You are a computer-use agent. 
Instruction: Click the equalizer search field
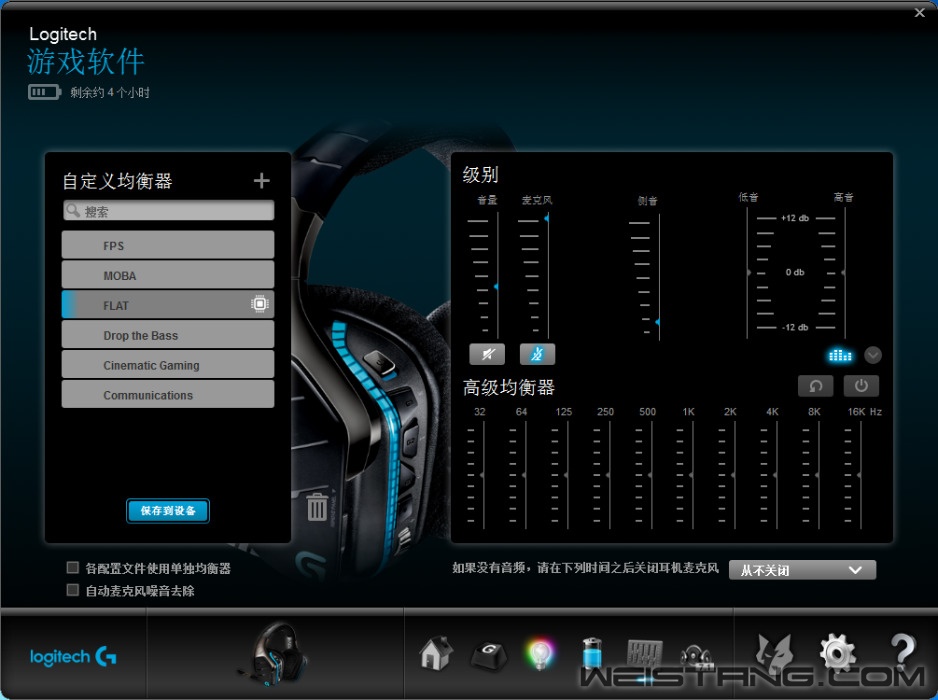coord(168,211)
